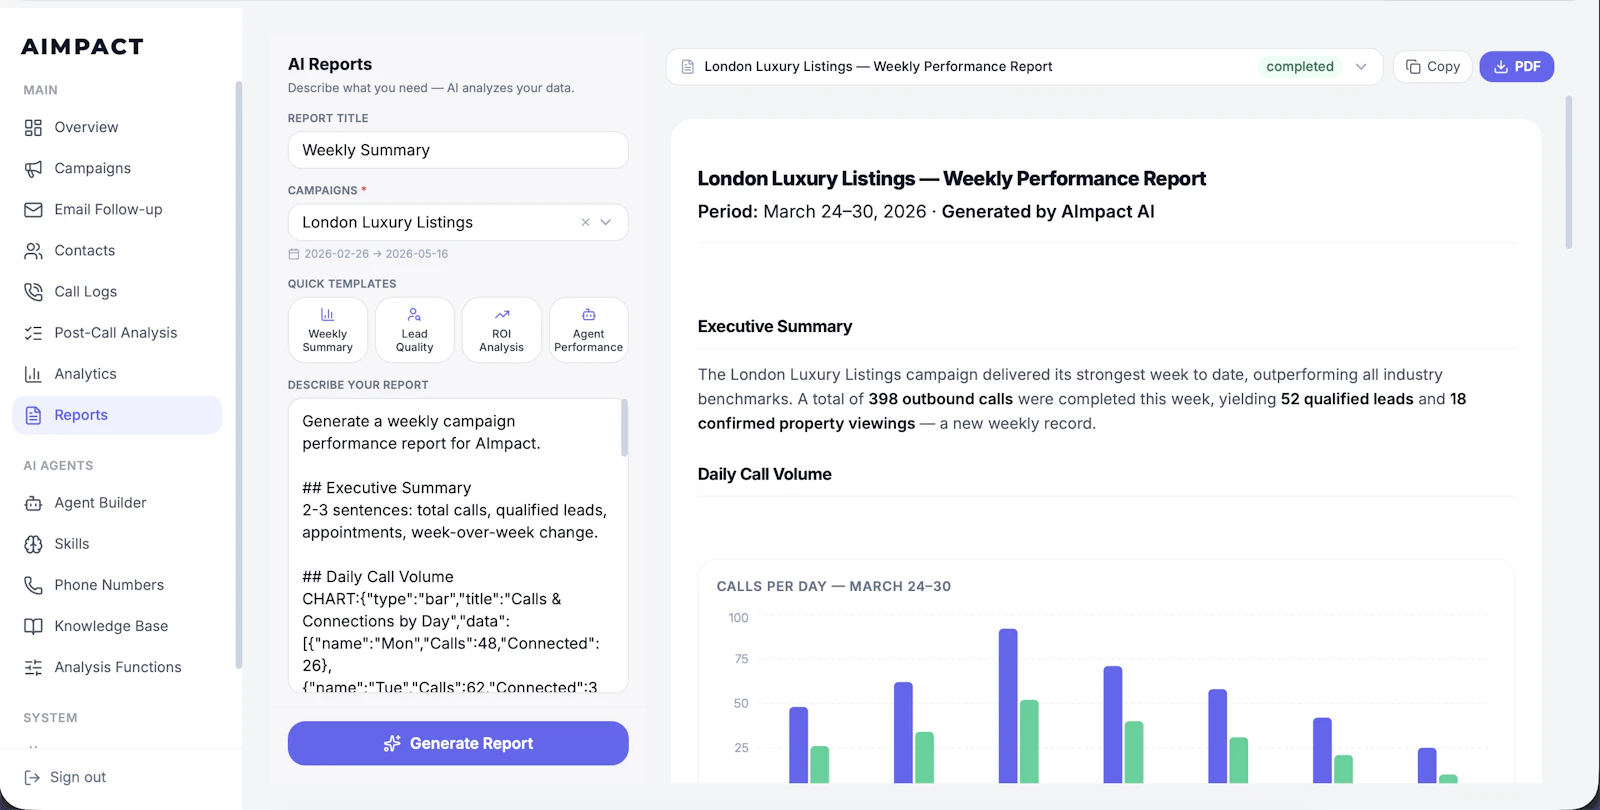Screen dimensions: 1600x810
Task: Click into the Describe Your Report text area
Action: coord(458,545)
